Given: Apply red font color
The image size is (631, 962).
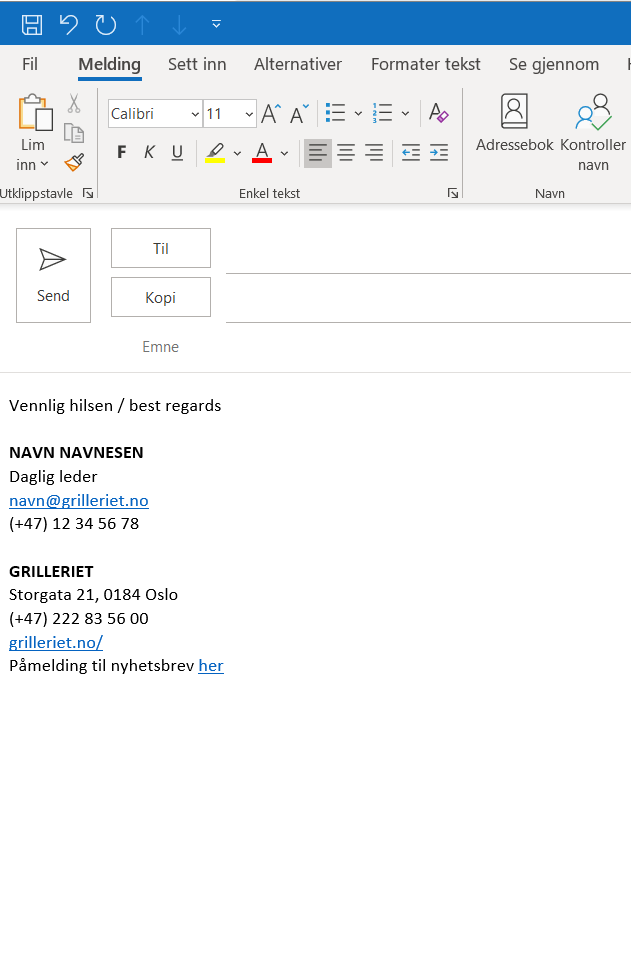Looking at the screenshot, I should pos(262,152).
